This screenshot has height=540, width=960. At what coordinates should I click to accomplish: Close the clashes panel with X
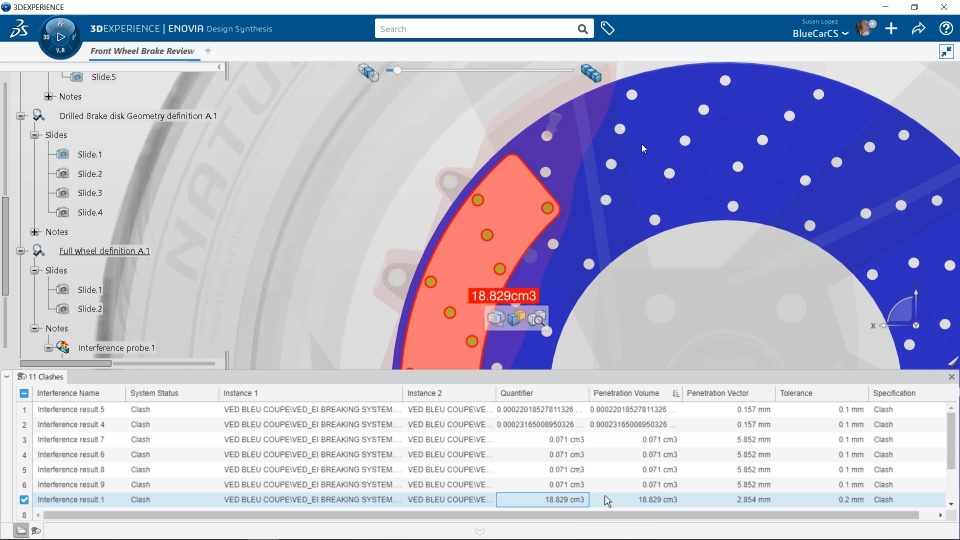tap(951, 377)
